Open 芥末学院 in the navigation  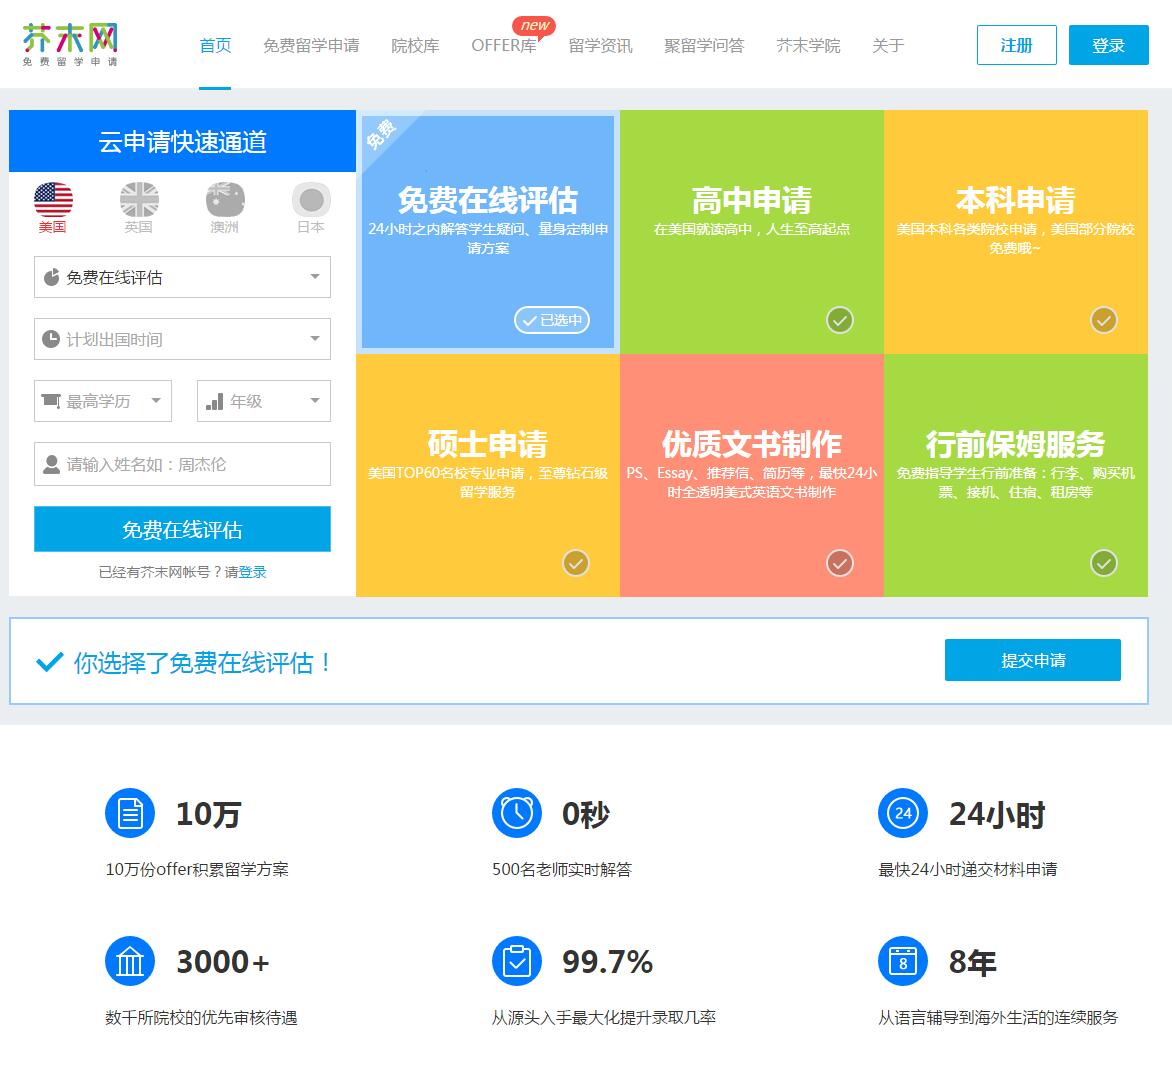pyautogui.click(x=808, y=46)
